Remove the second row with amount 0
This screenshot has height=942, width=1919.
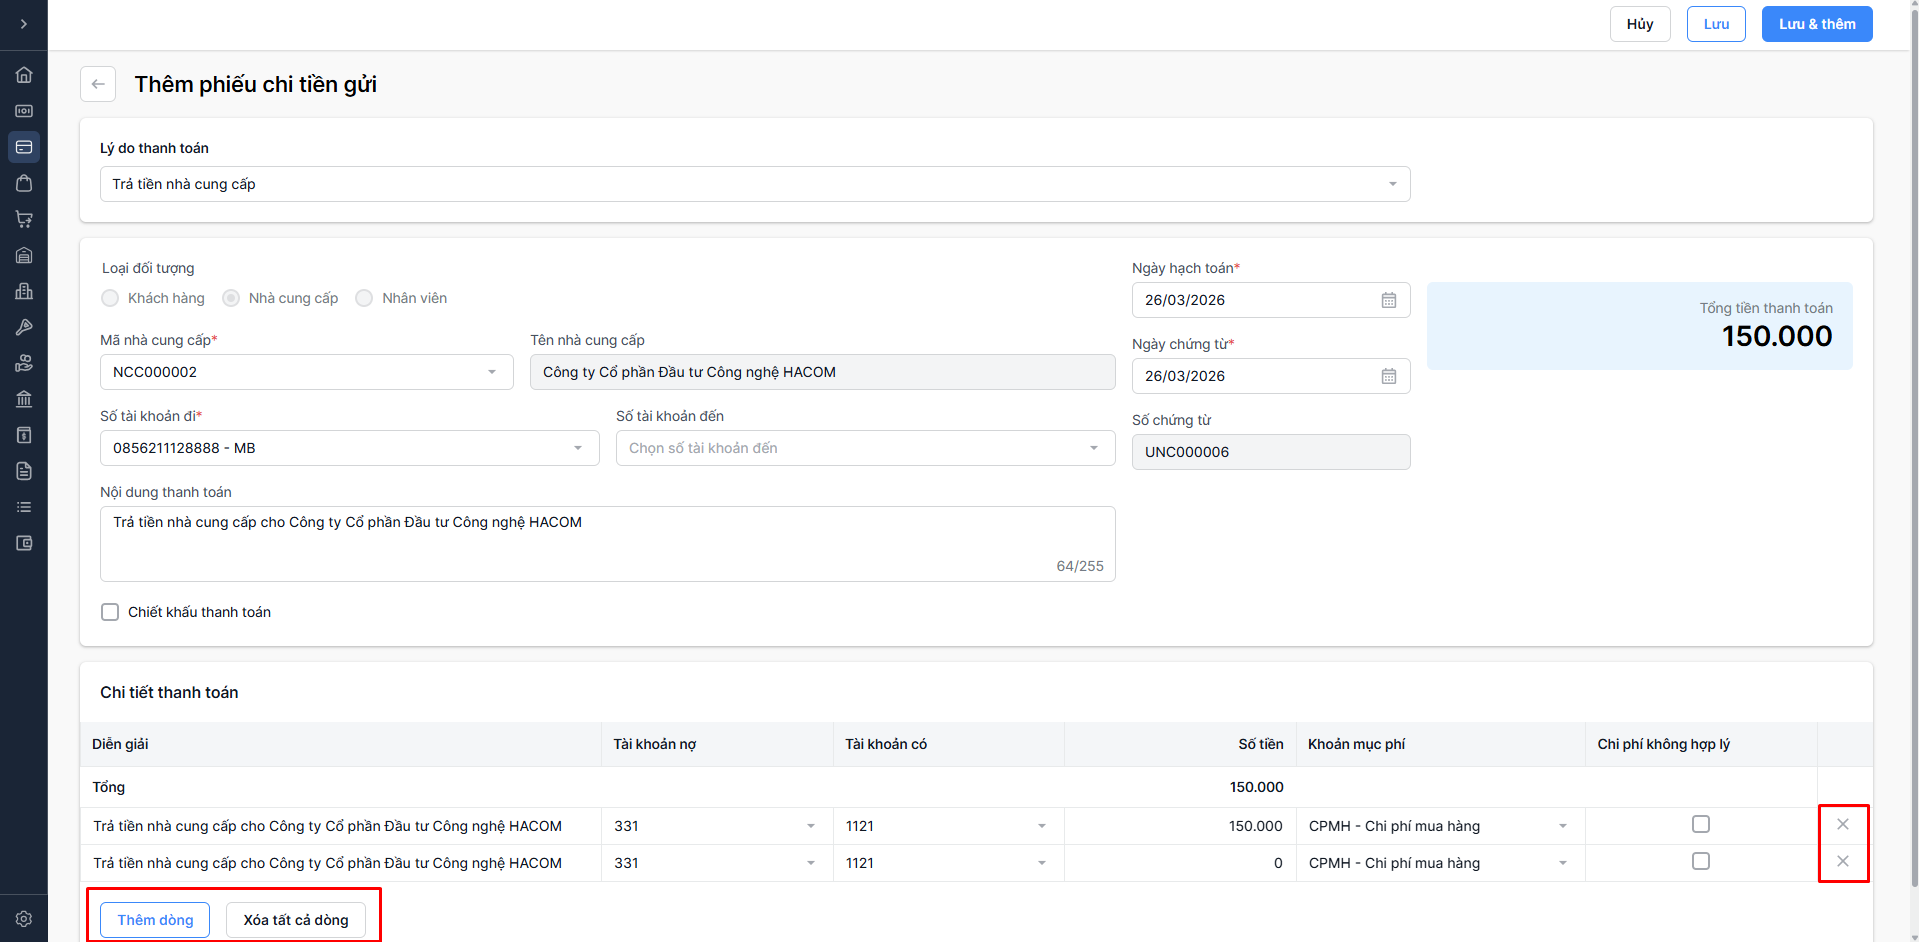1842,861
